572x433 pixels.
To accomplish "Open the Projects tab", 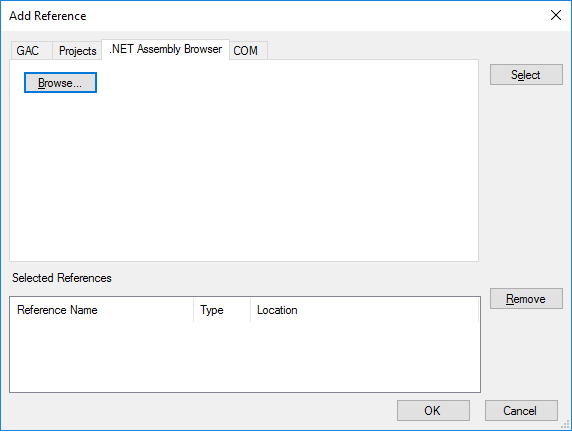I will click(77, 51).
